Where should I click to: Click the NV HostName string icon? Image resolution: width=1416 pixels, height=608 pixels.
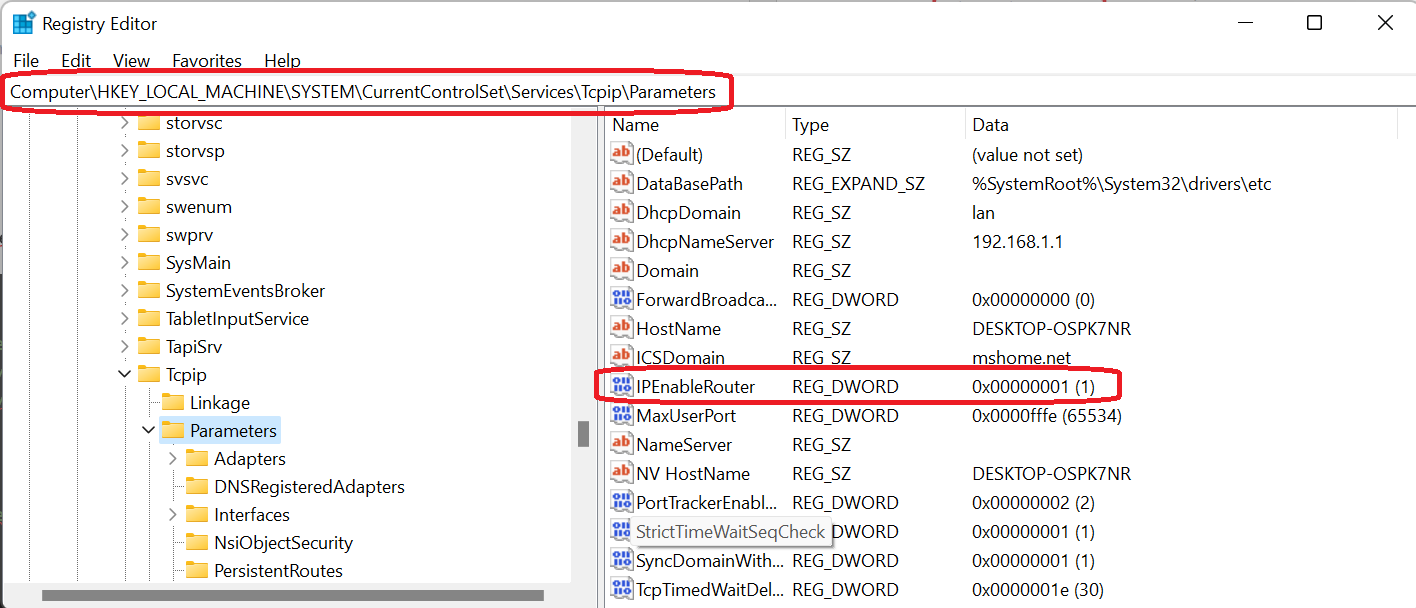622,474
